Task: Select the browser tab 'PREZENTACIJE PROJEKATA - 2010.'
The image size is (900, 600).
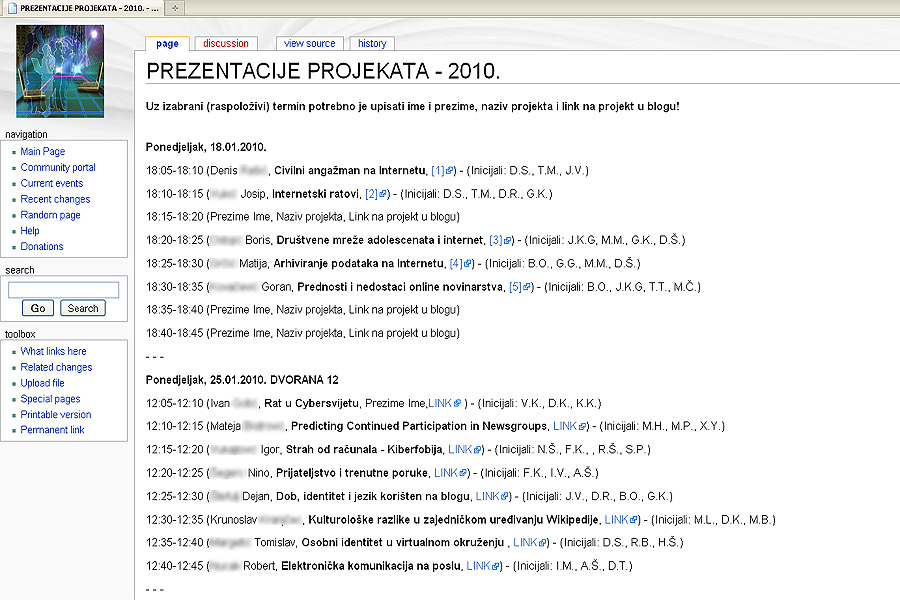Action: coord(83,8)
